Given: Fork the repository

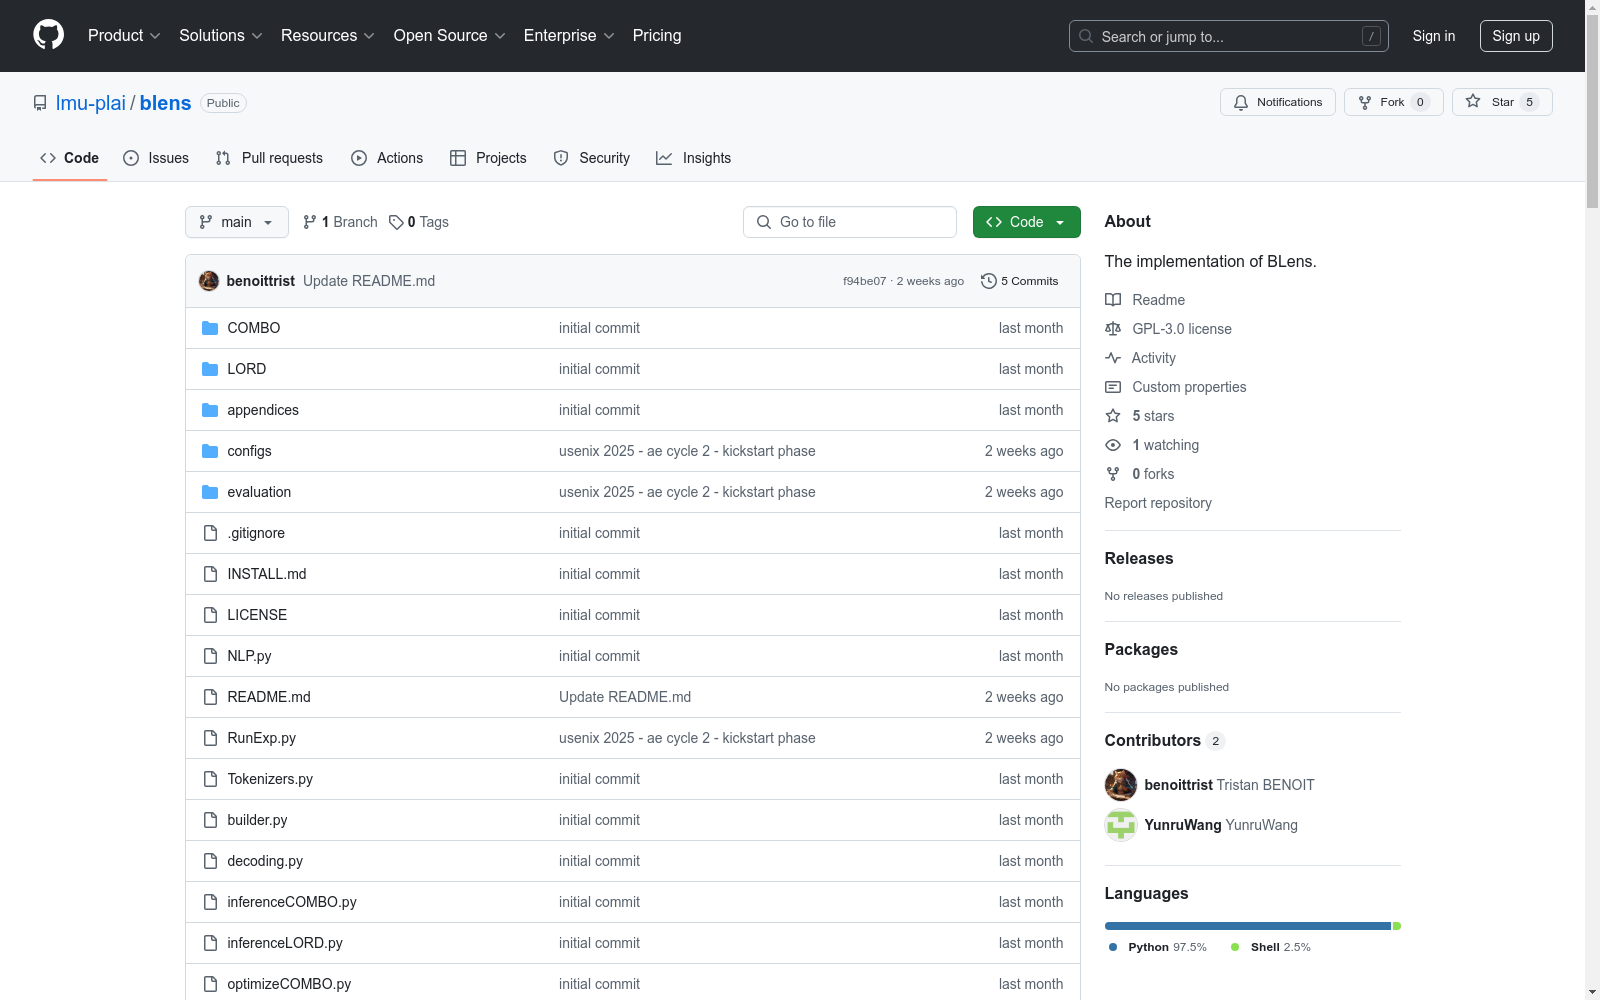Looking at the screenshot, I should click(x=1393, y=102).
